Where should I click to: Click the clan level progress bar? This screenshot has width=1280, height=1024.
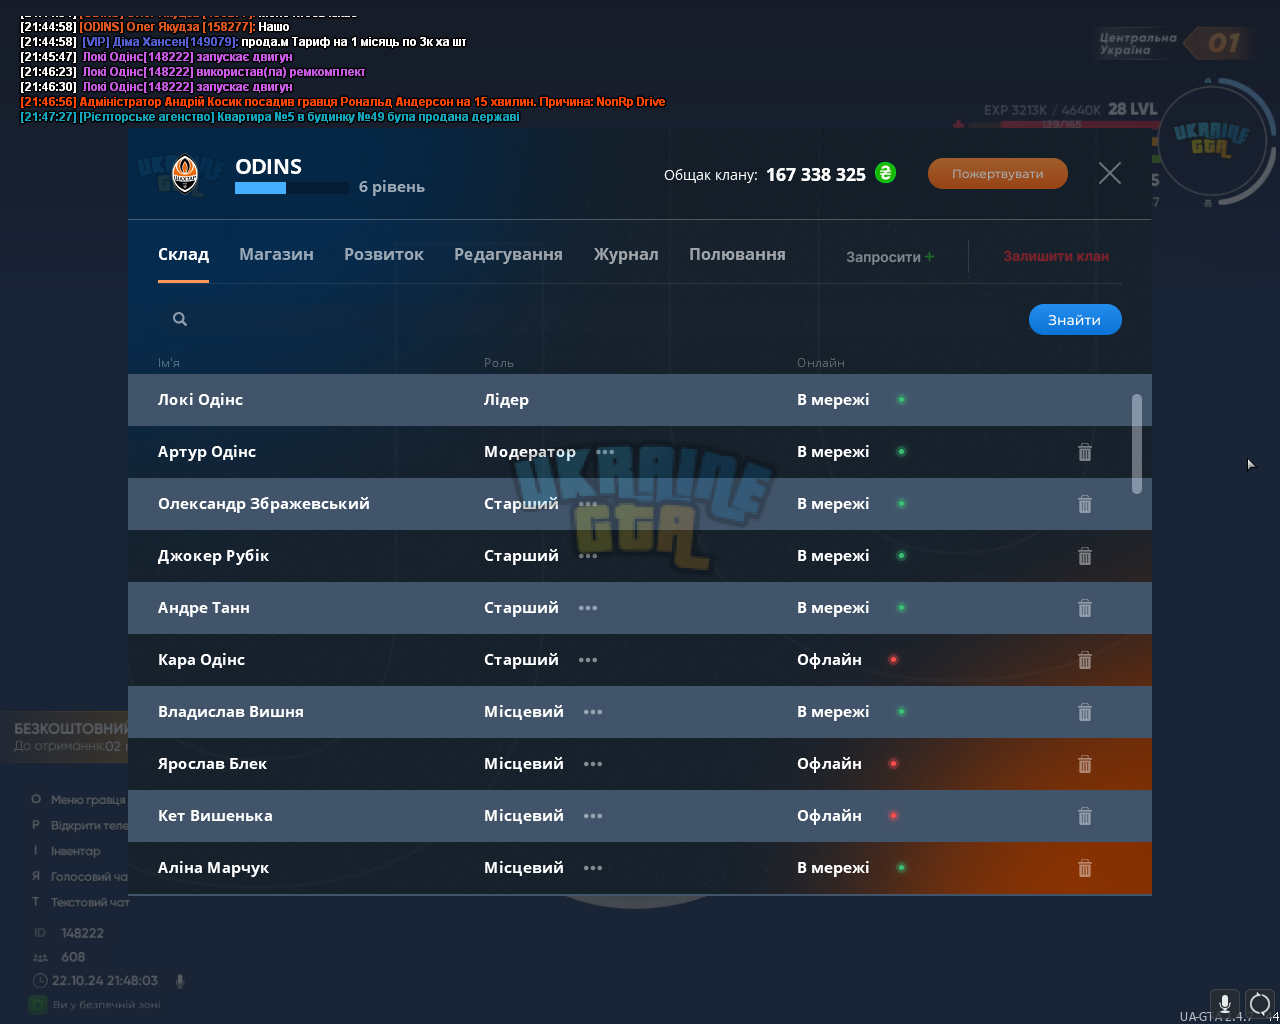[x=292, y=188]
